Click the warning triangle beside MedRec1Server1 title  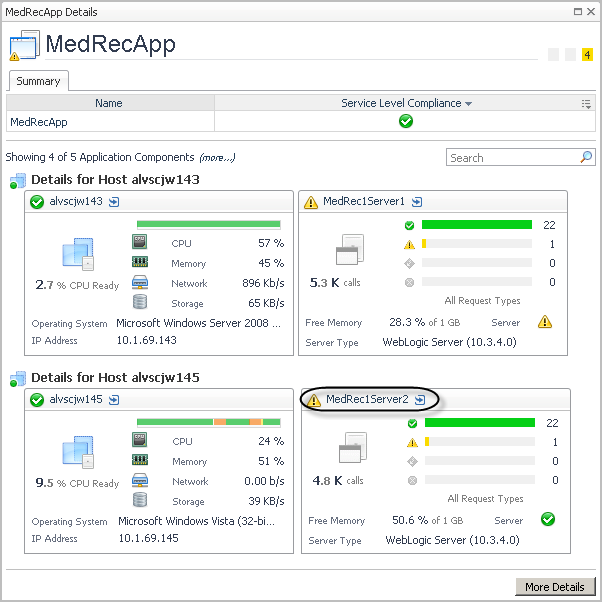tap(311, 202)
